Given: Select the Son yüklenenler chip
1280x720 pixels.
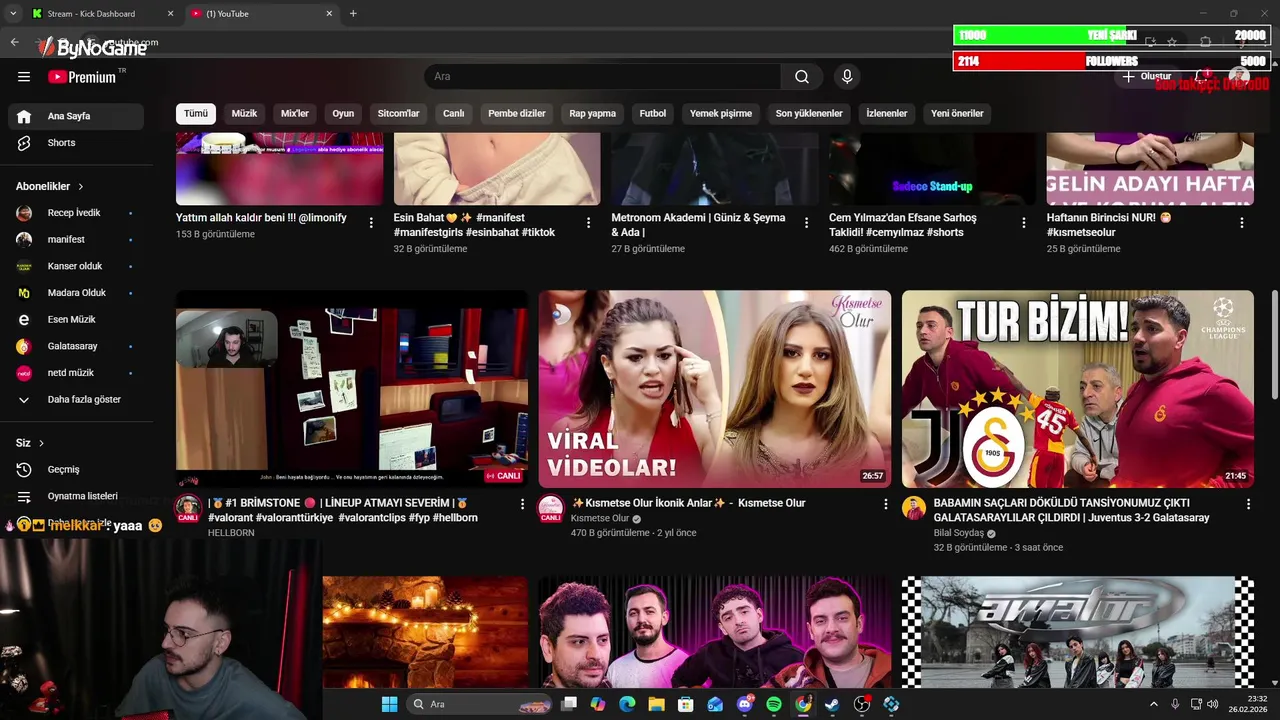Looking at the screenshot, I should click(809, 113).
